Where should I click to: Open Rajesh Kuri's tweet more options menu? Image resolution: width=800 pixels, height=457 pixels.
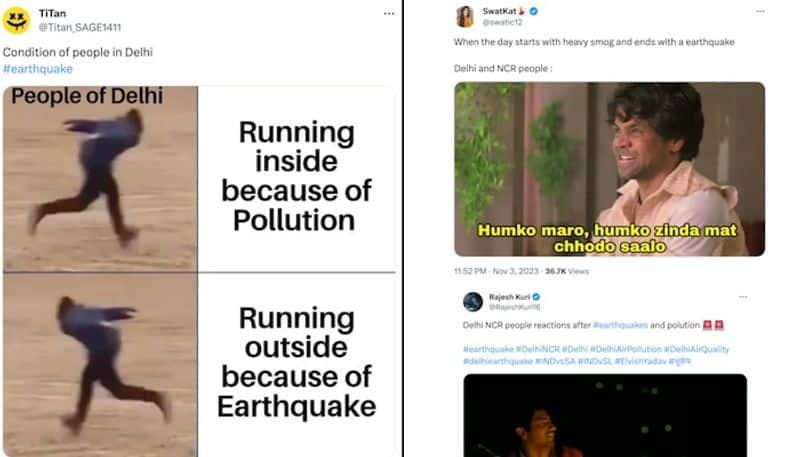coord(741,297)
